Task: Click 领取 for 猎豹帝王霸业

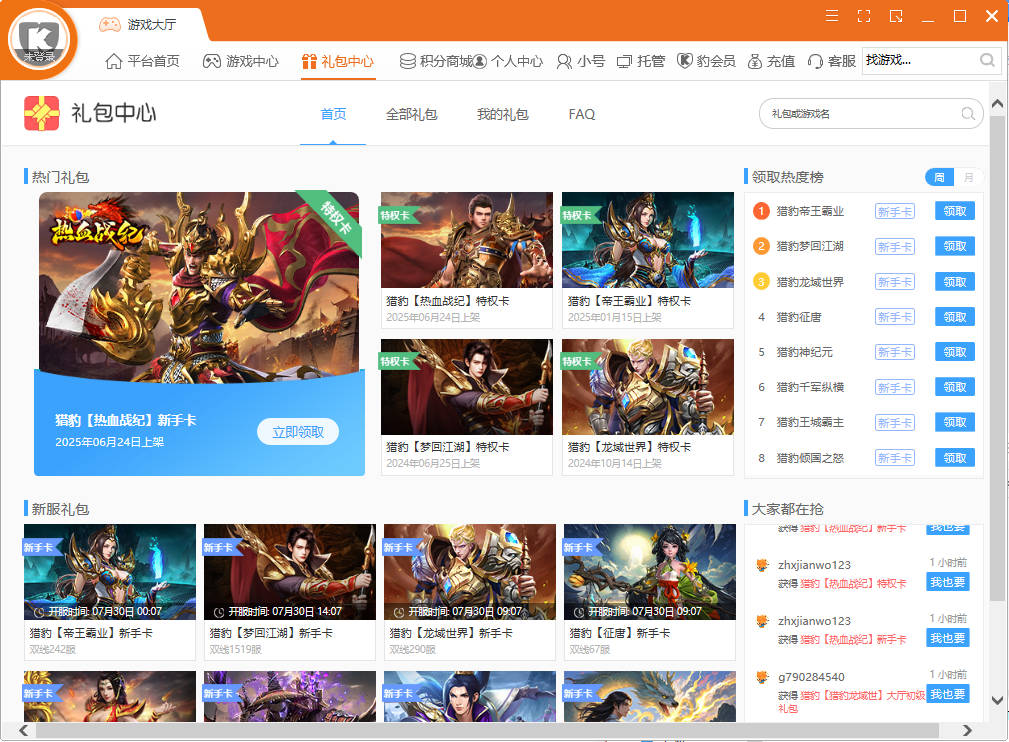Action: pyautogui.click(x=955, y=211)
